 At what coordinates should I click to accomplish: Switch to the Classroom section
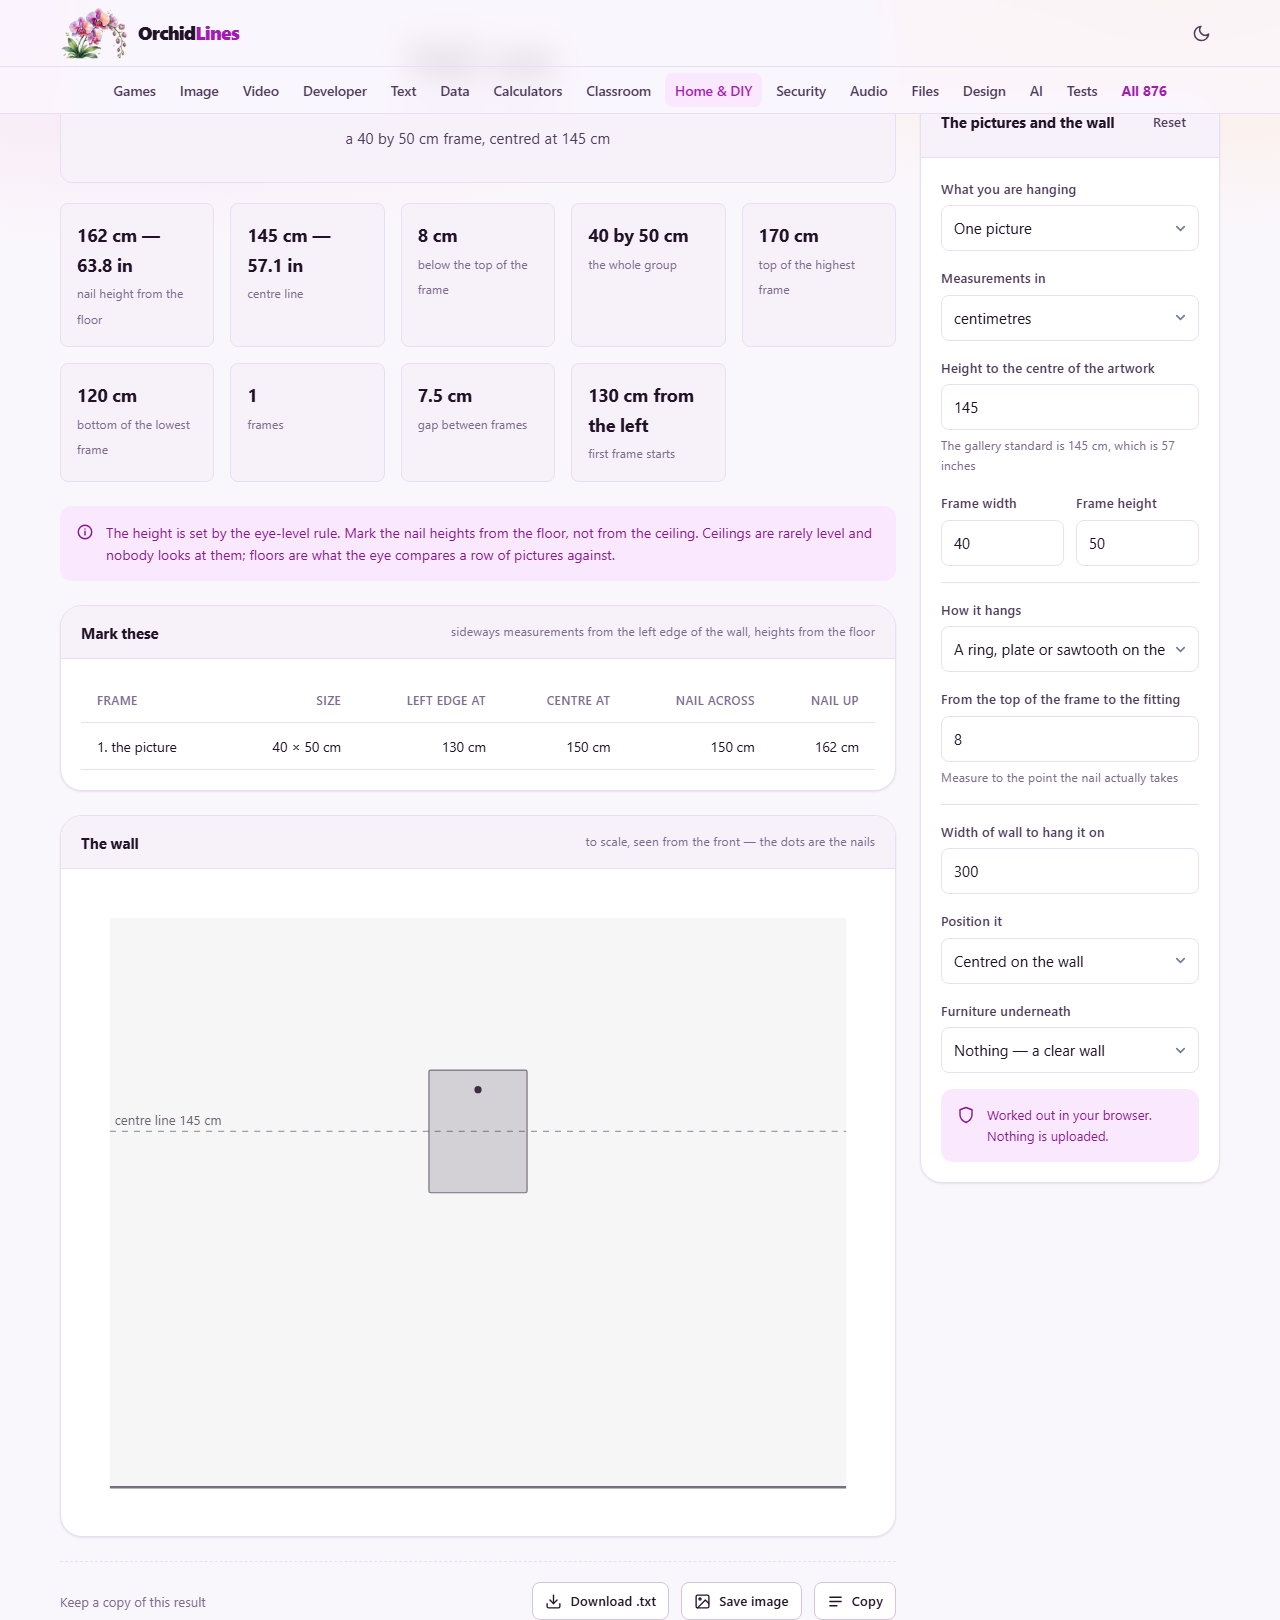click(x=618, y=91)
